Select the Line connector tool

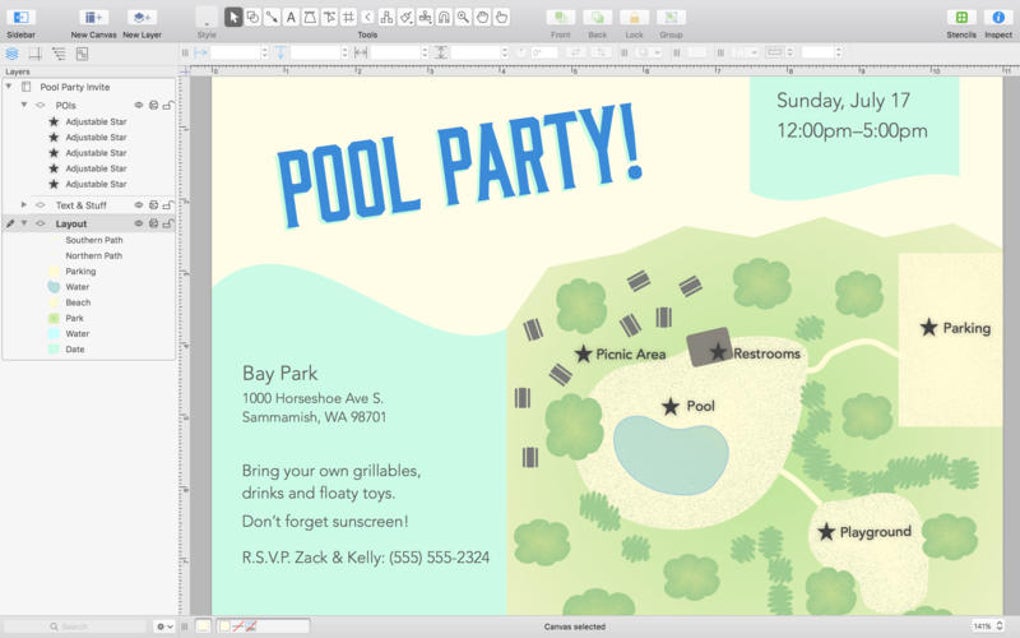(271, 17)
